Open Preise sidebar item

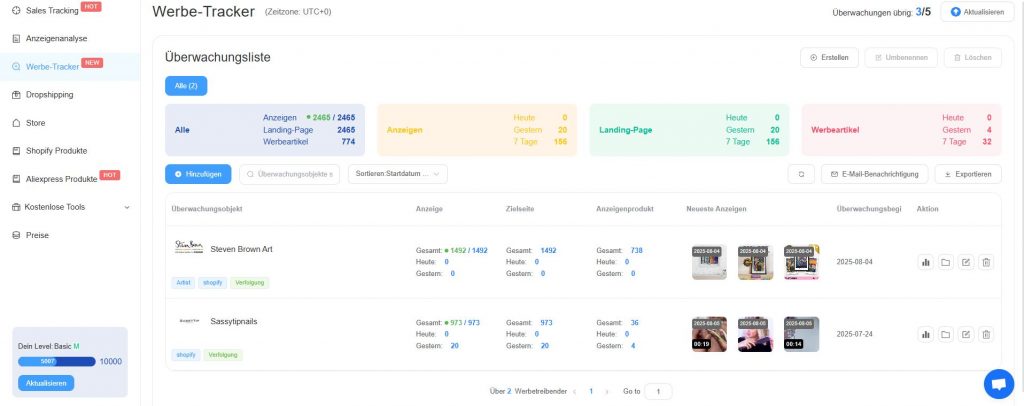tap(37, 235)
